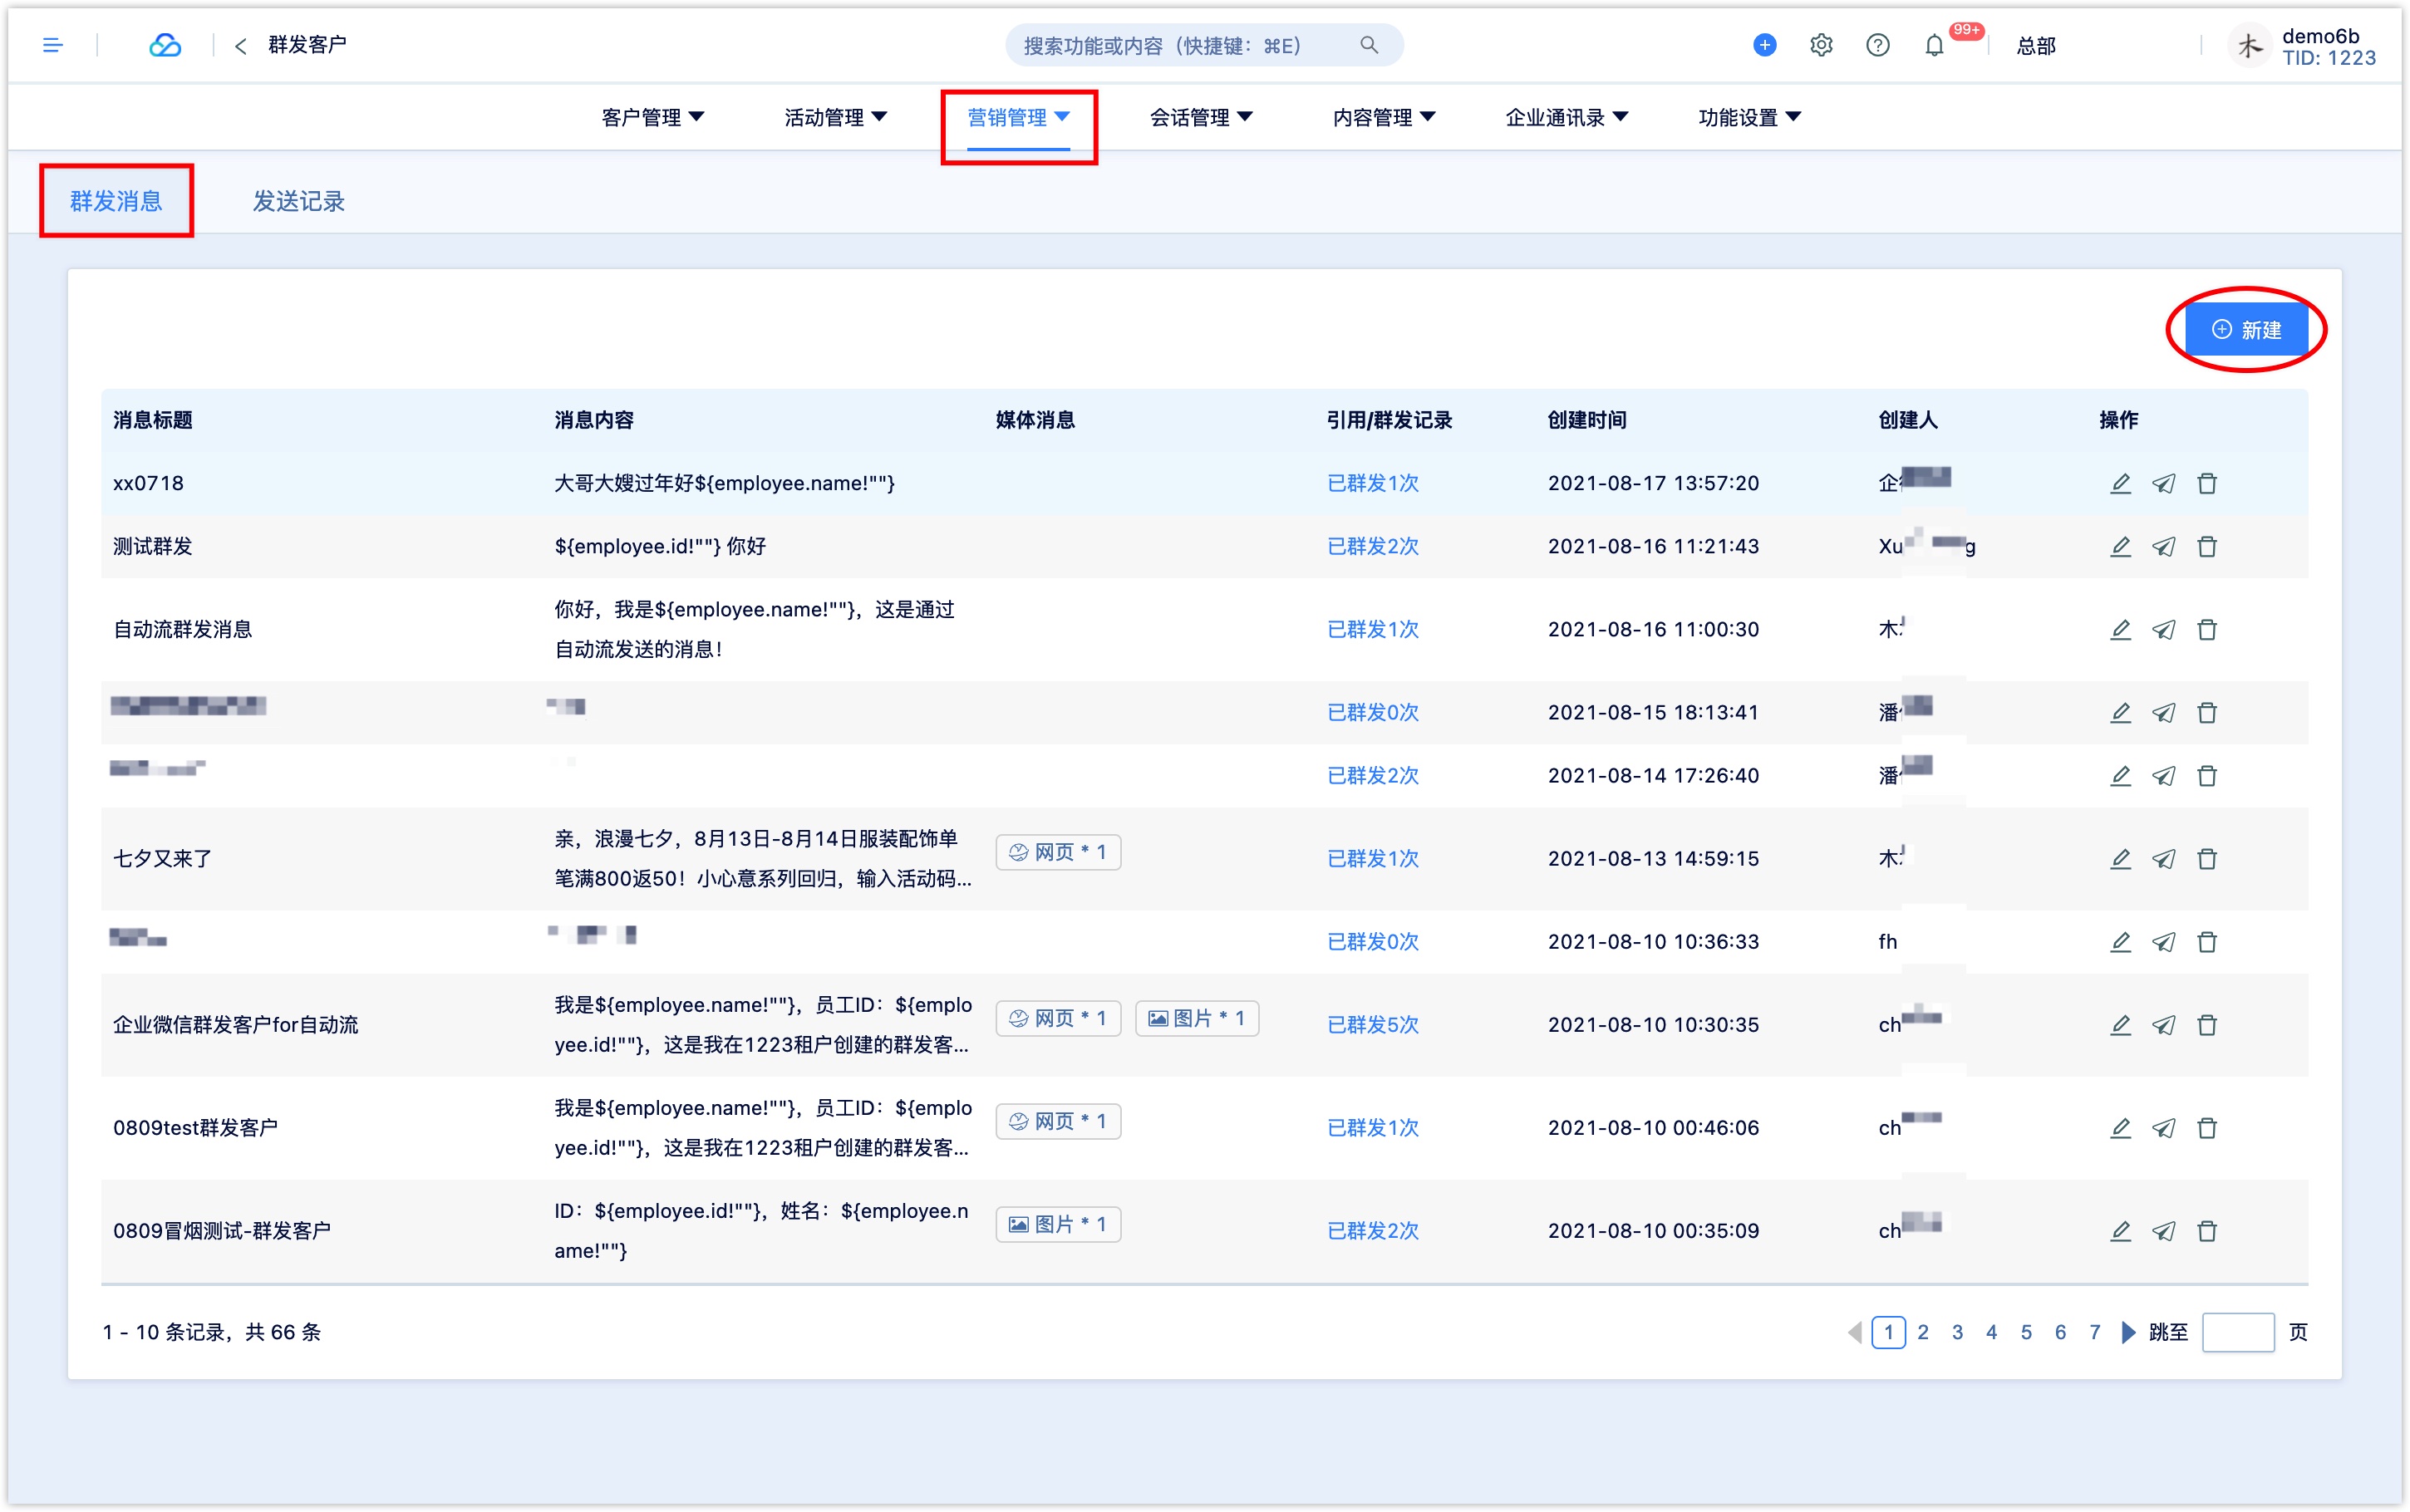Open 已群发1次 link for xx0718
Viewport: 2410px width, 1512px height.
tap(1372, 483)
